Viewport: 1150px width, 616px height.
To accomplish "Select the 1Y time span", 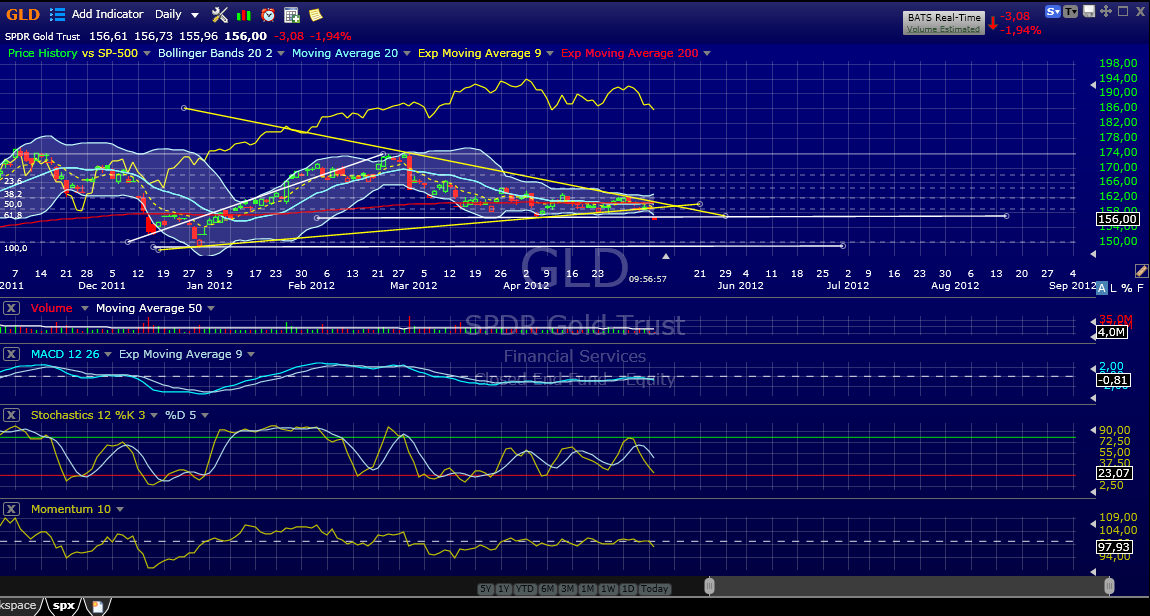I will coord(503,589).
